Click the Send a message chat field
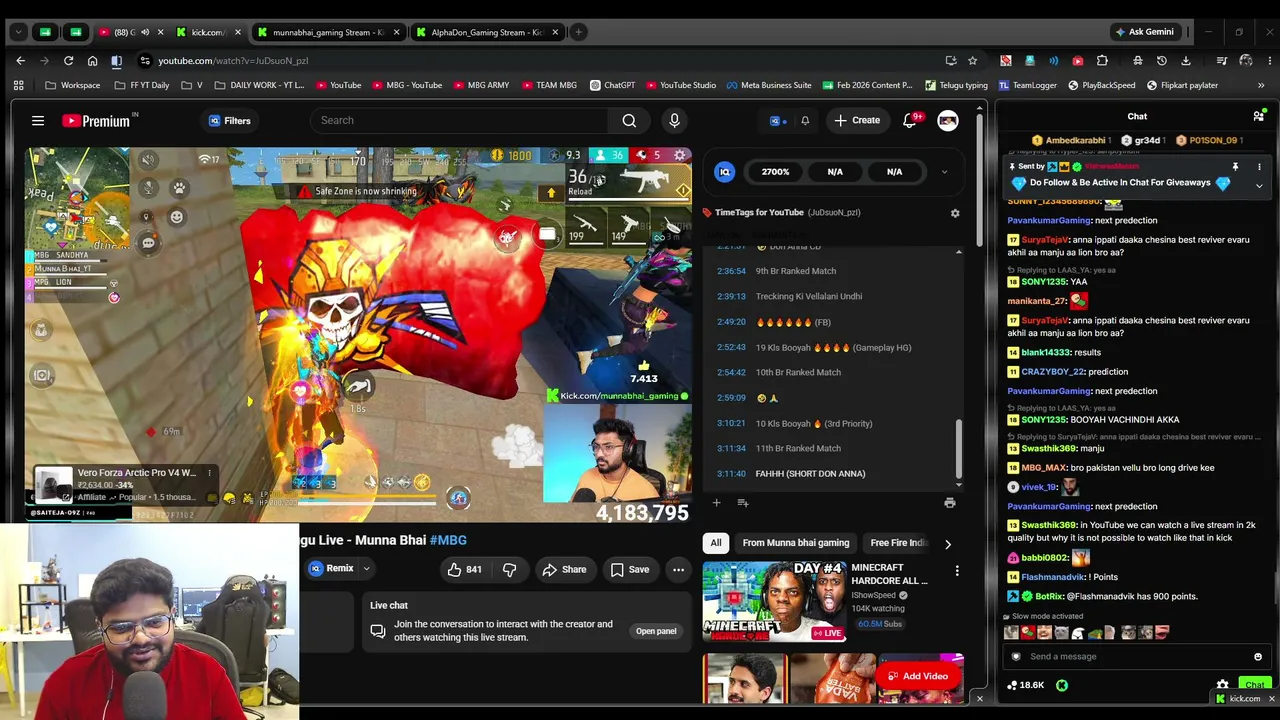 coord(1136,657)
